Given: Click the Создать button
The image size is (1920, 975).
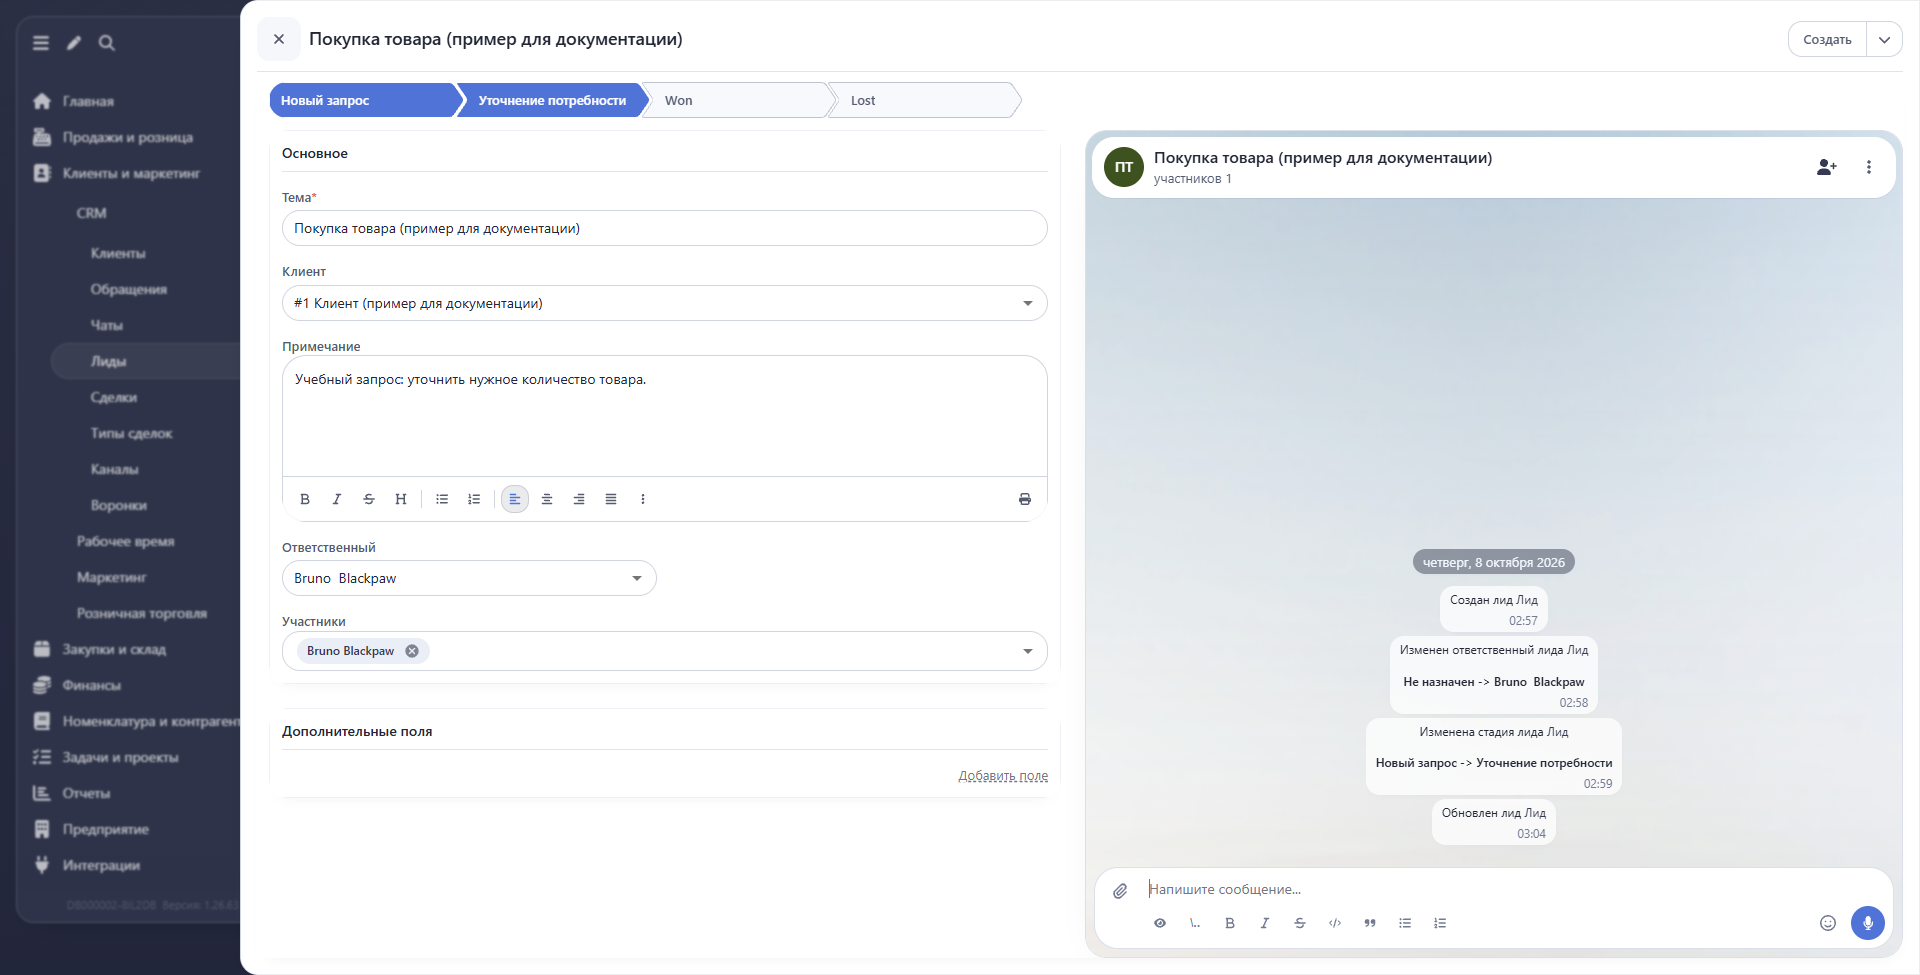Looking at the screenshot, I should click(x=1827, y=40).
